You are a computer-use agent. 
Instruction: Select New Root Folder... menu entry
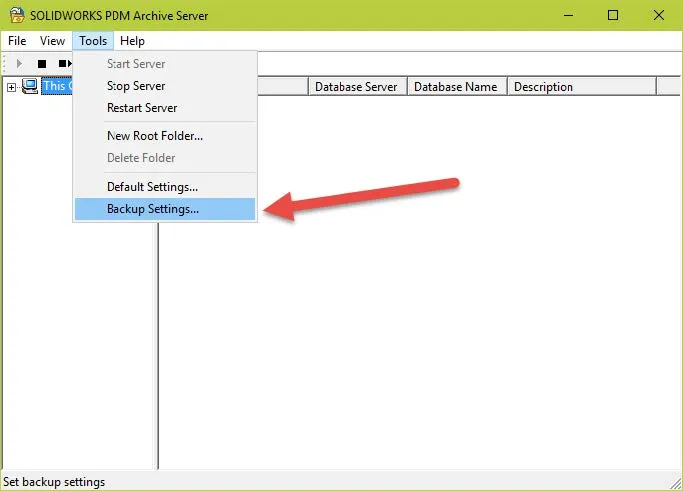point(165,136)
